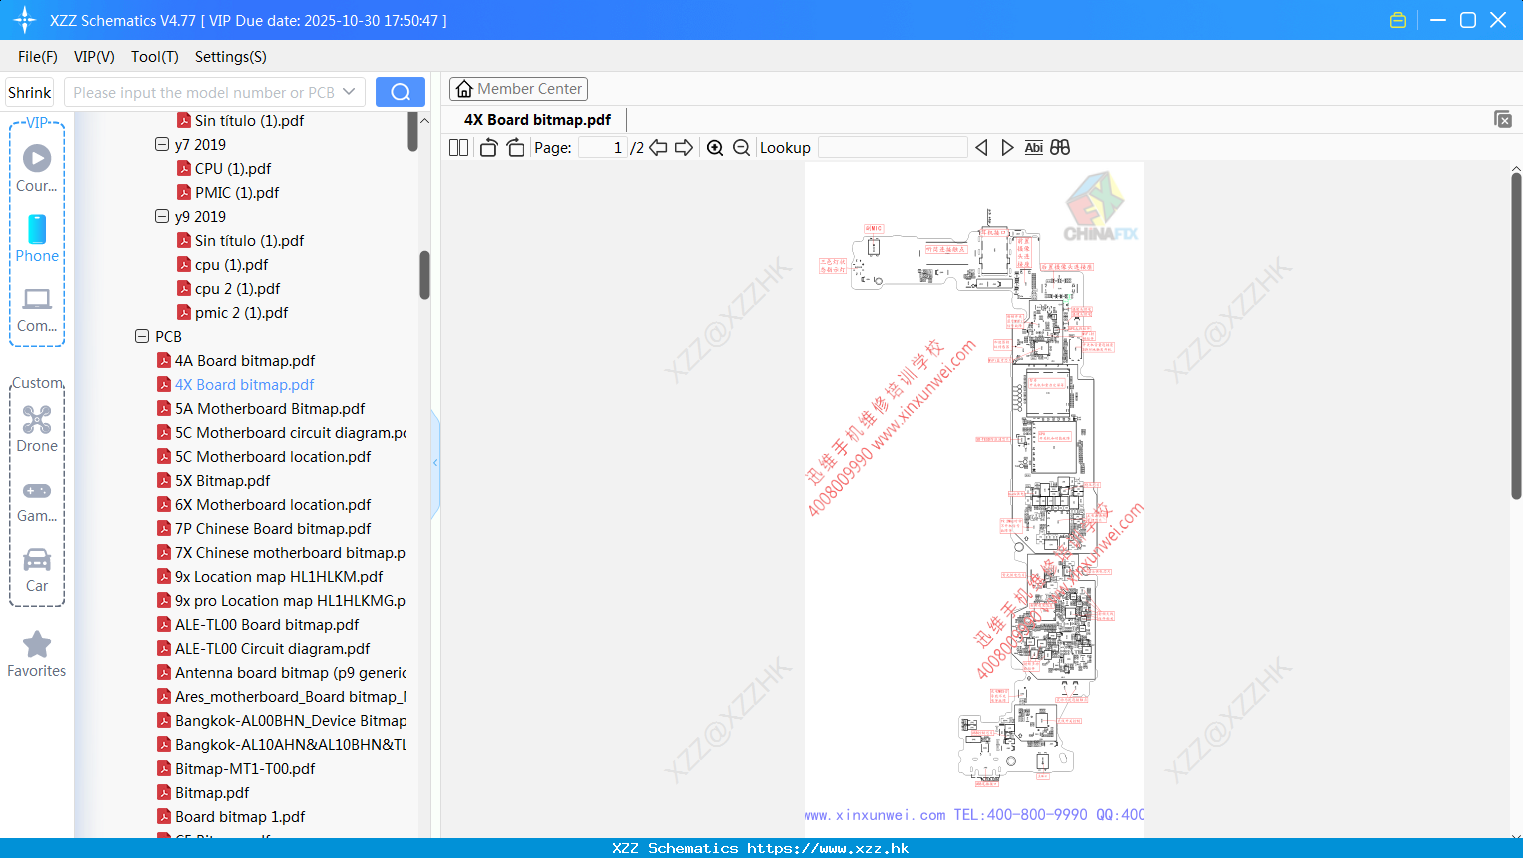1523x858 pixels.
Task: Click the Shrink button
Action: 29,92
